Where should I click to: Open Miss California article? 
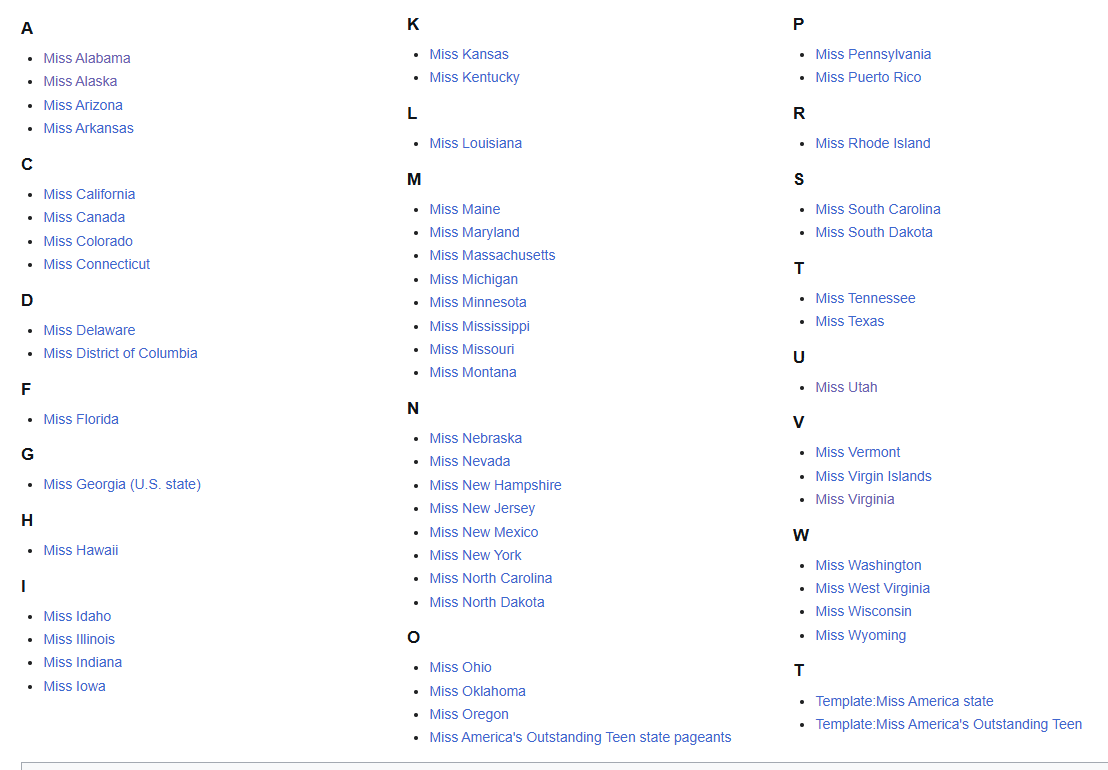[x=89, y=194]
